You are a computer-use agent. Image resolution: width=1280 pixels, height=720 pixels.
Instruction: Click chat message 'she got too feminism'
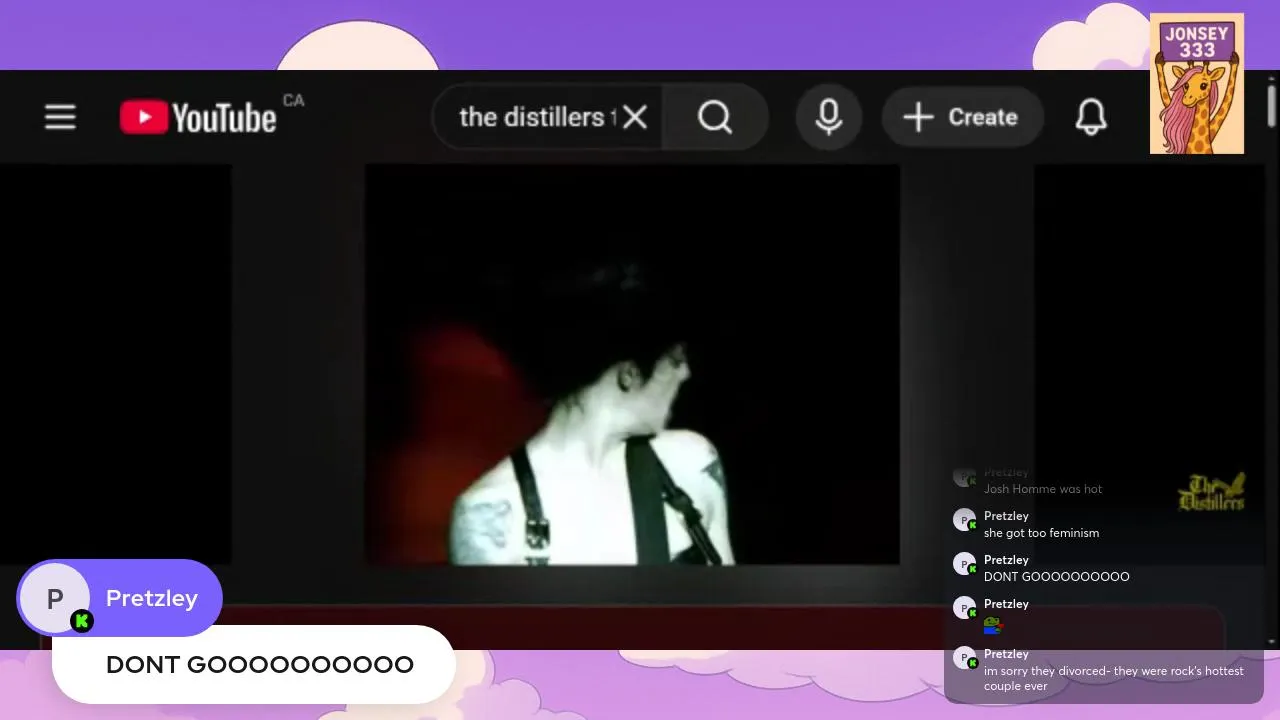[x=1041, y=533]
